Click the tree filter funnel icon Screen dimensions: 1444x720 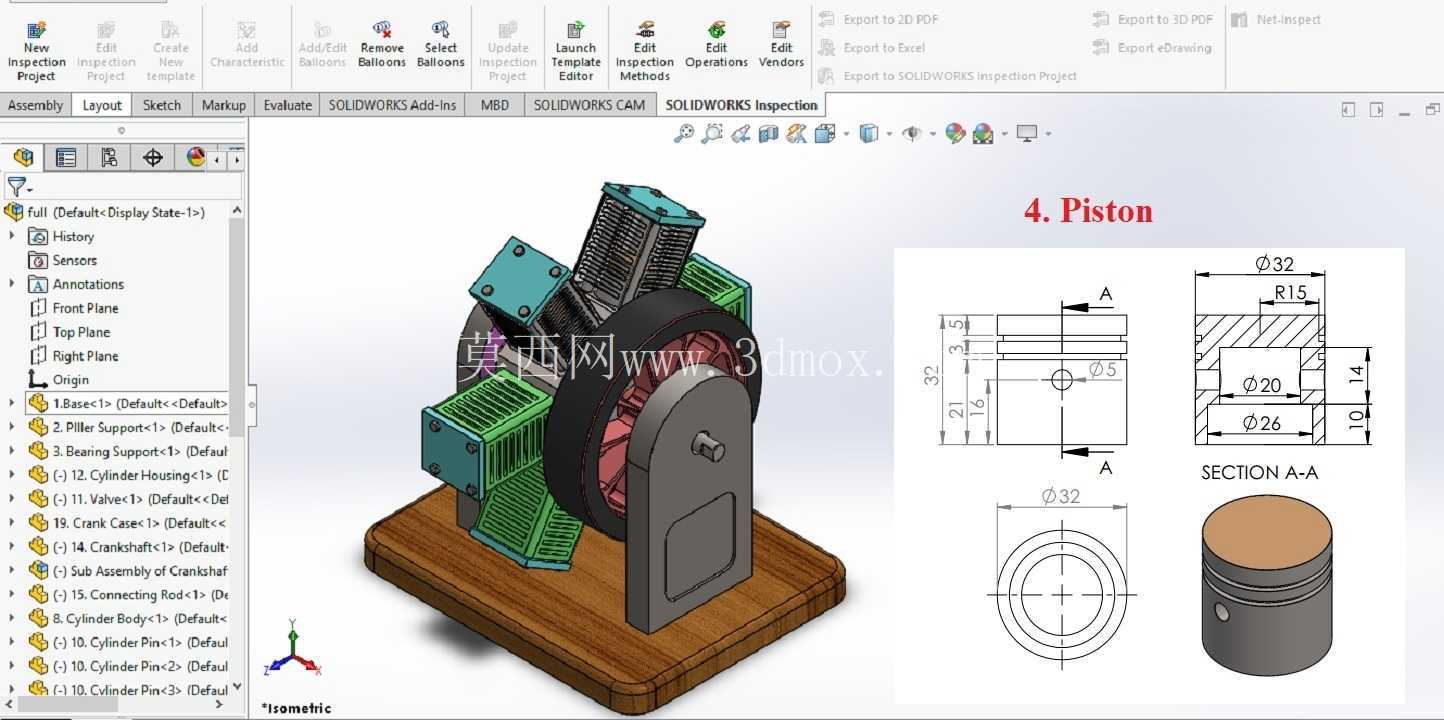[x=16, y=186]
